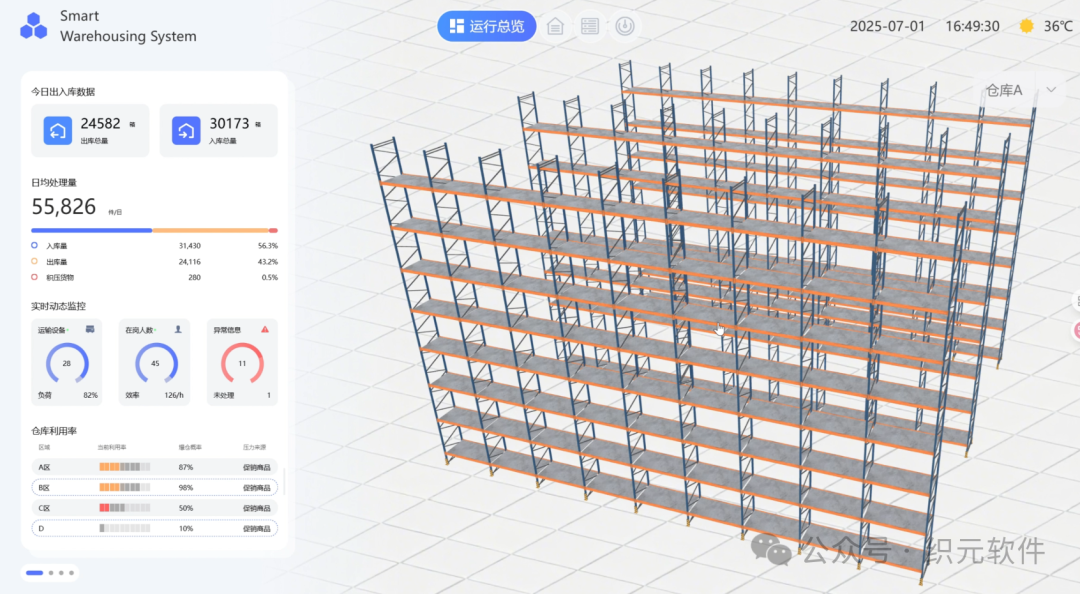Click the red circle marker for 积压货物

34,277
